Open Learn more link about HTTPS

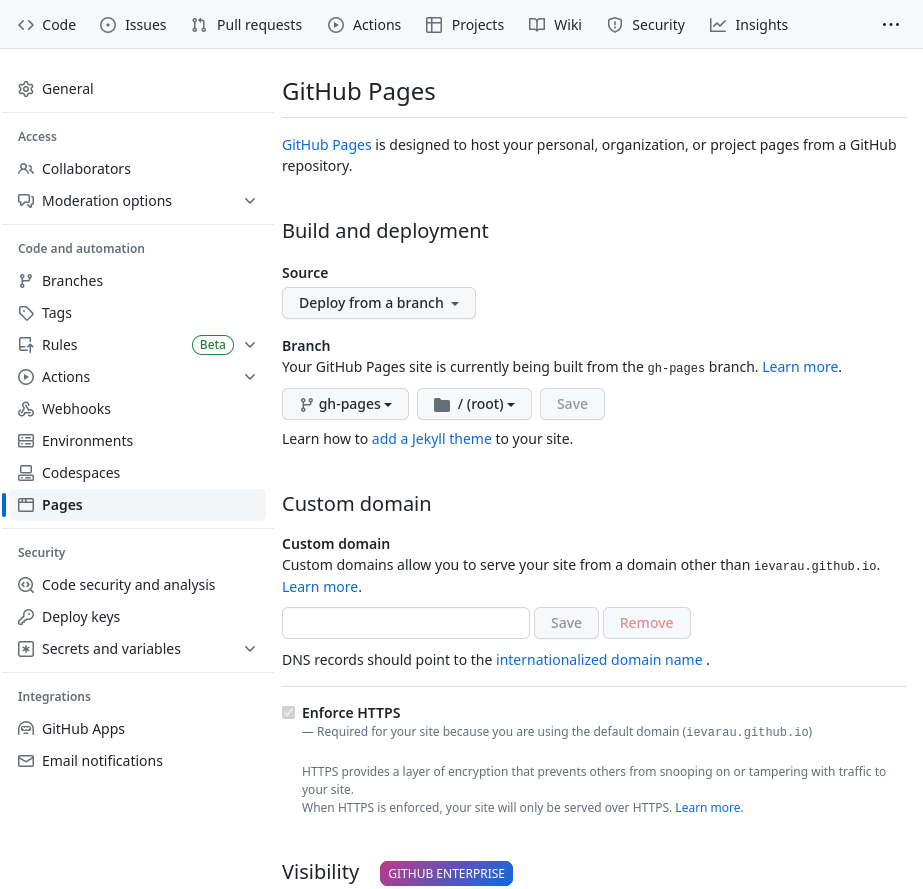[x=708, y=808]
